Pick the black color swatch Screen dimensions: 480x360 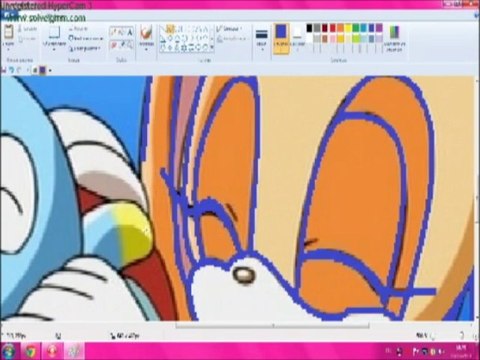click(309, 28)
